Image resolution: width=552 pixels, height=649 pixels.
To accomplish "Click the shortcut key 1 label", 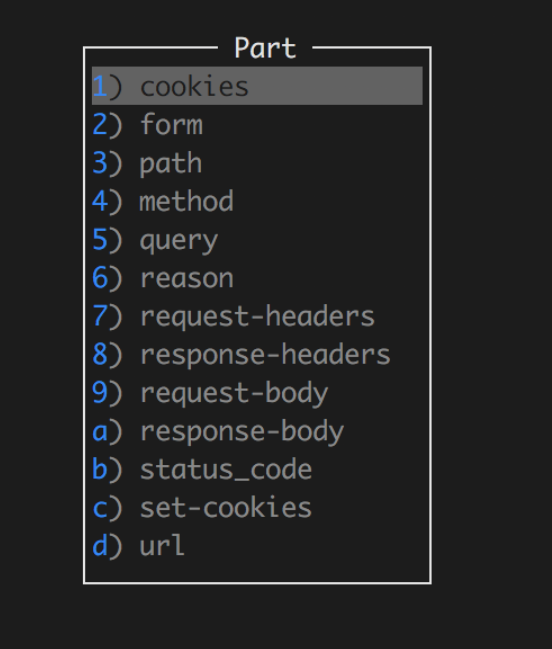I will click(100, 86).
